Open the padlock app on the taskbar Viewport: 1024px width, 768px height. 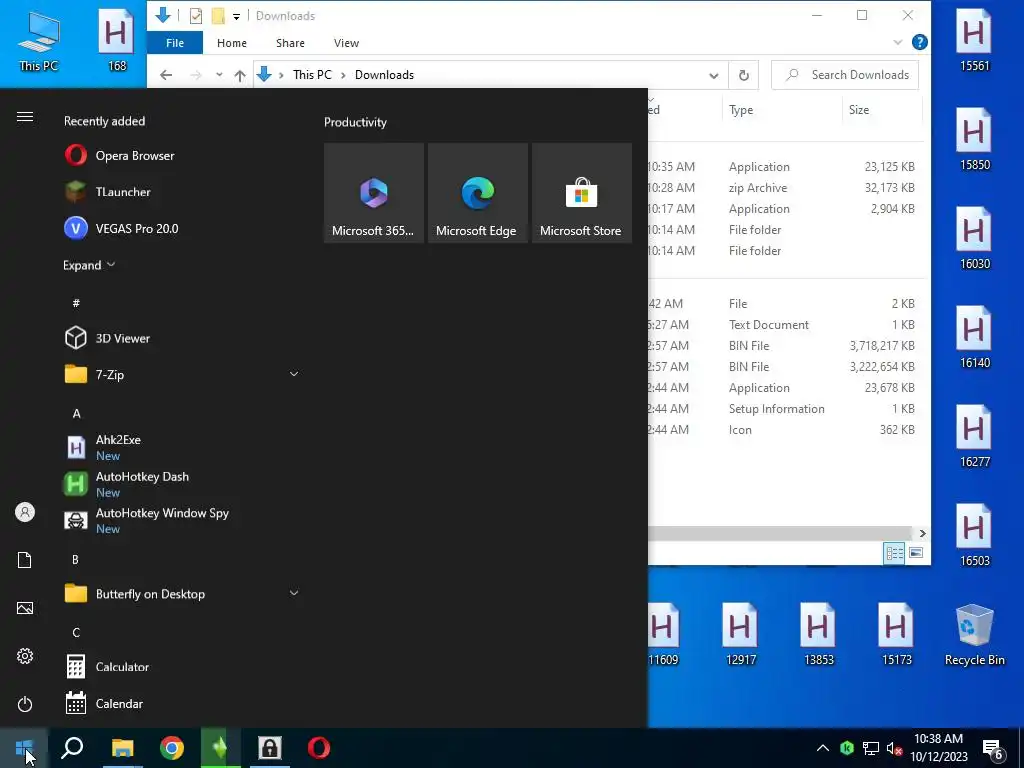[270, 748]
